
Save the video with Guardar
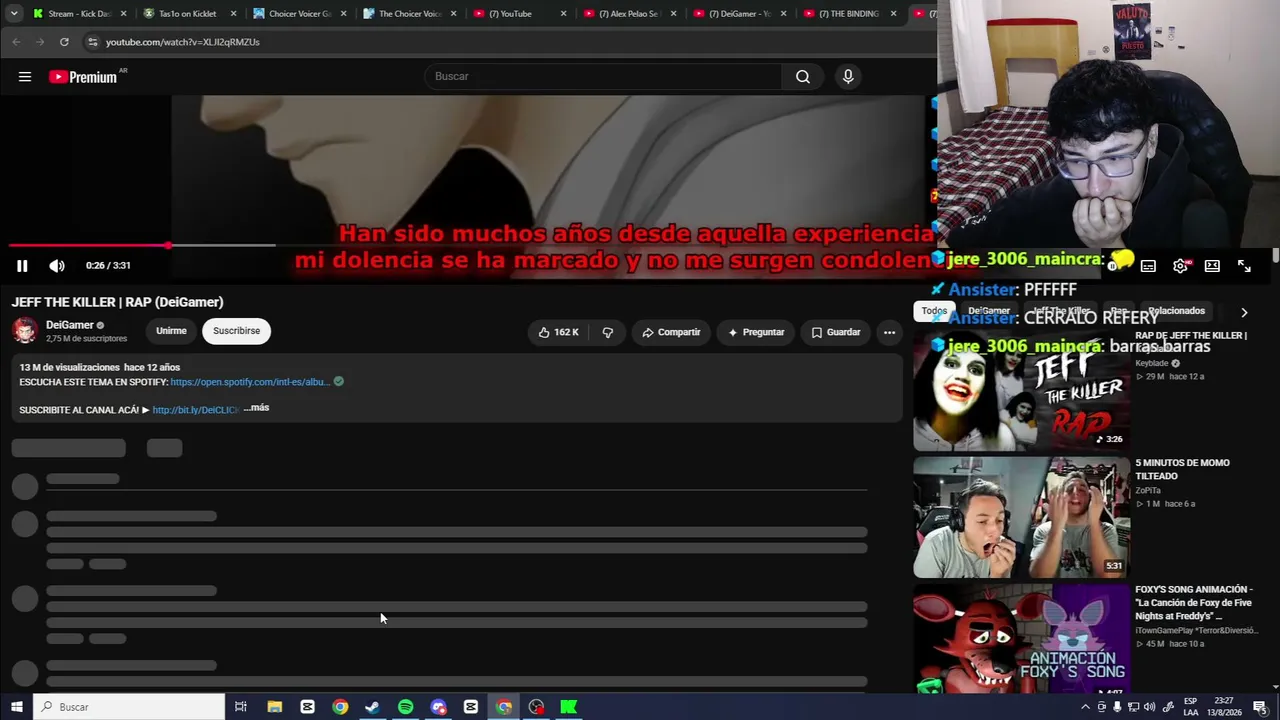[x=836, y=332]
